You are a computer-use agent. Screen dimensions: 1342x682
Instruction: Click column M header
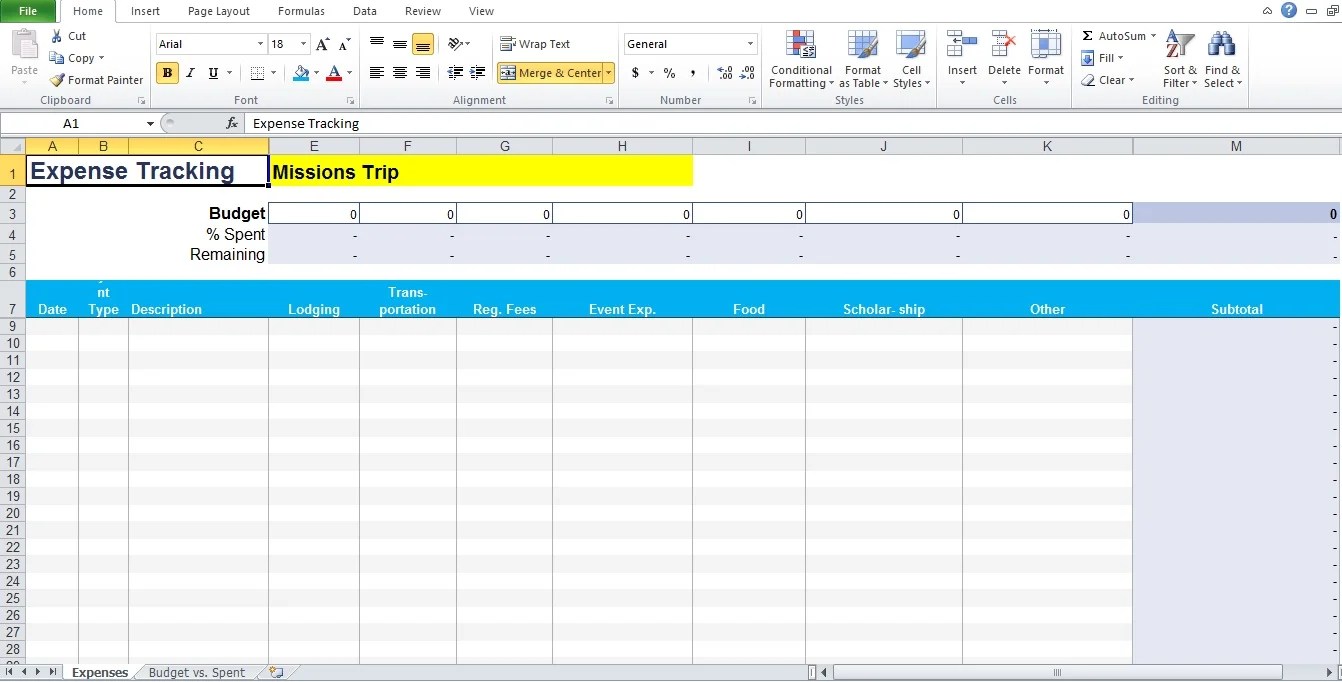pyautogui.click(x=1236, y=146)
